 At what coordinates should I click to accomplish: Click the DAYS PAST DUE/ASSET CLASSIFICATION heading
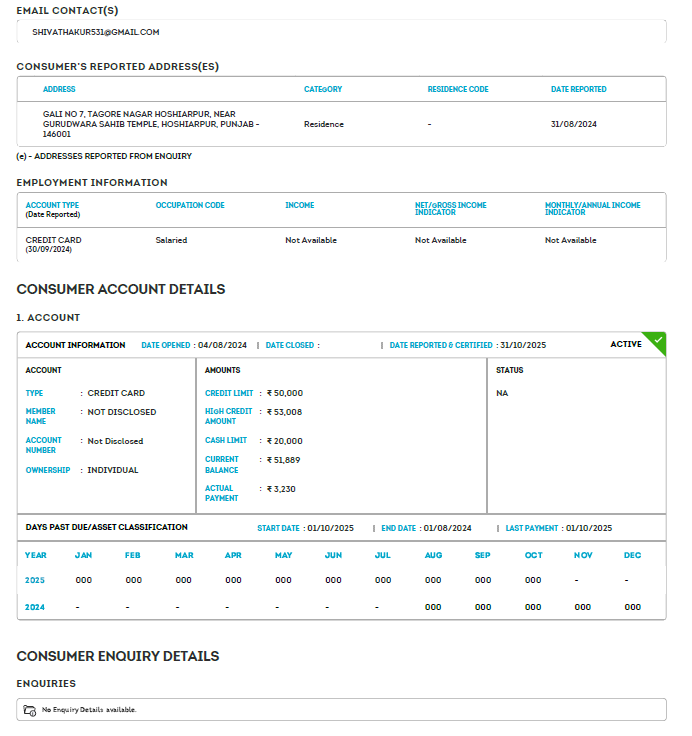106,527
